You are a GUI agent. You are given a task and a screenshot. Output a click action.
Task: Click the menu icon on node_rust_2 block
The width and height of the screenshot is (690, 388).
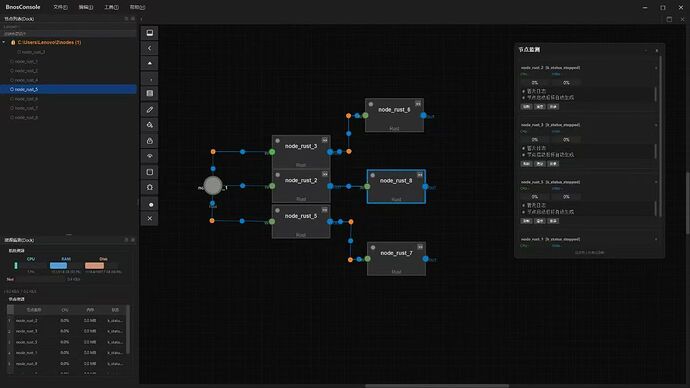point(325,174)
